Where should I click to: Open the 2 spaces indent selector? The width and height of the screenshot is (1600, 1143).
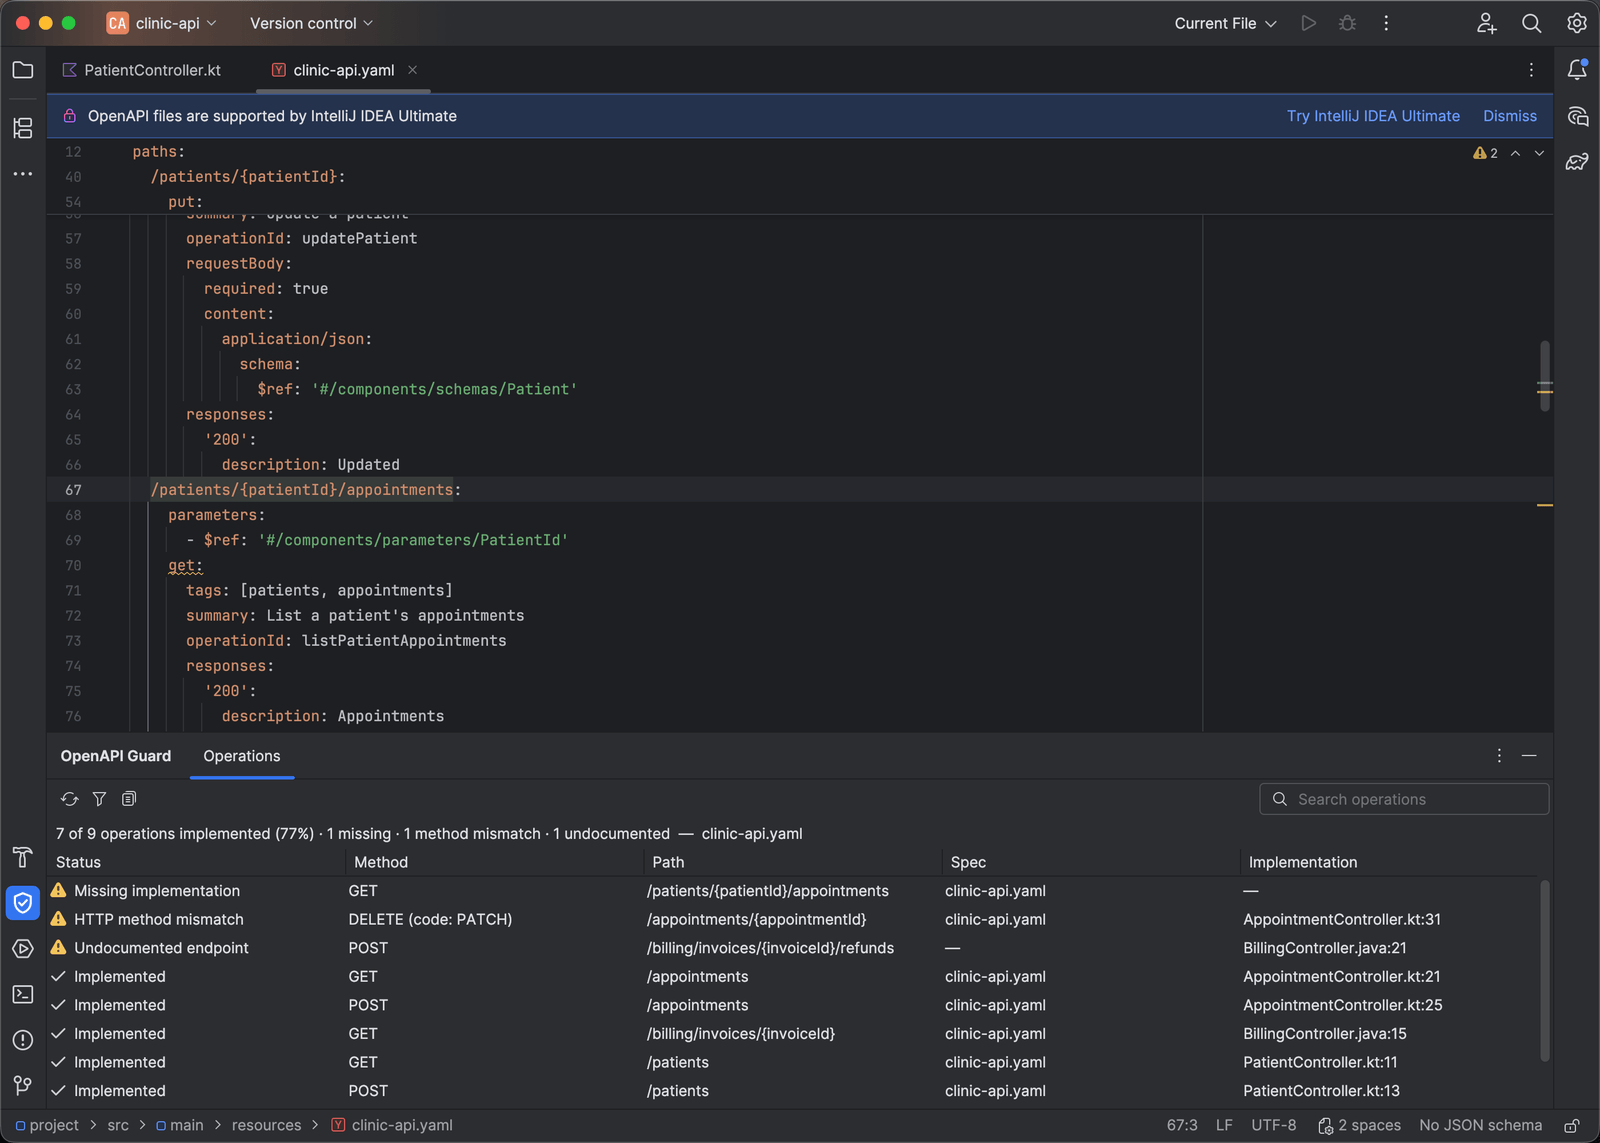pos(1359,1126)
